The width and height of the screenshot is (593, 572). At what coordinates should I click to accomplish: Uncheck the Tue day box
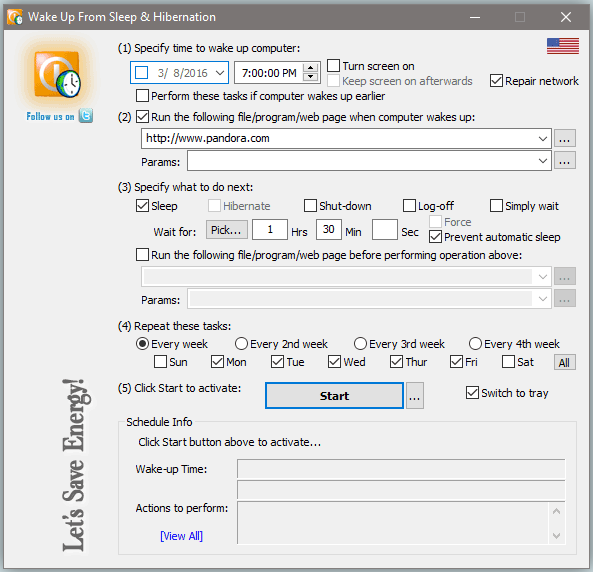coord(277,362)
